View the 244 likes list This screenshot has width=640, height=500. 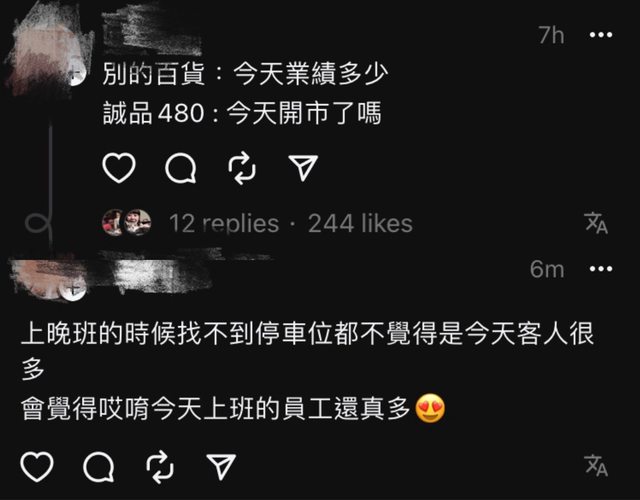(360, 224)
